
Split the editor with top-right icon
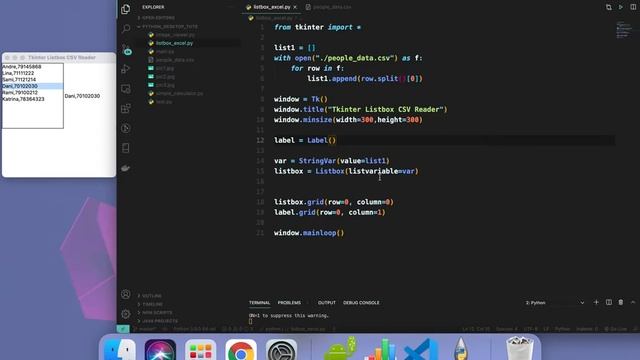633,7
